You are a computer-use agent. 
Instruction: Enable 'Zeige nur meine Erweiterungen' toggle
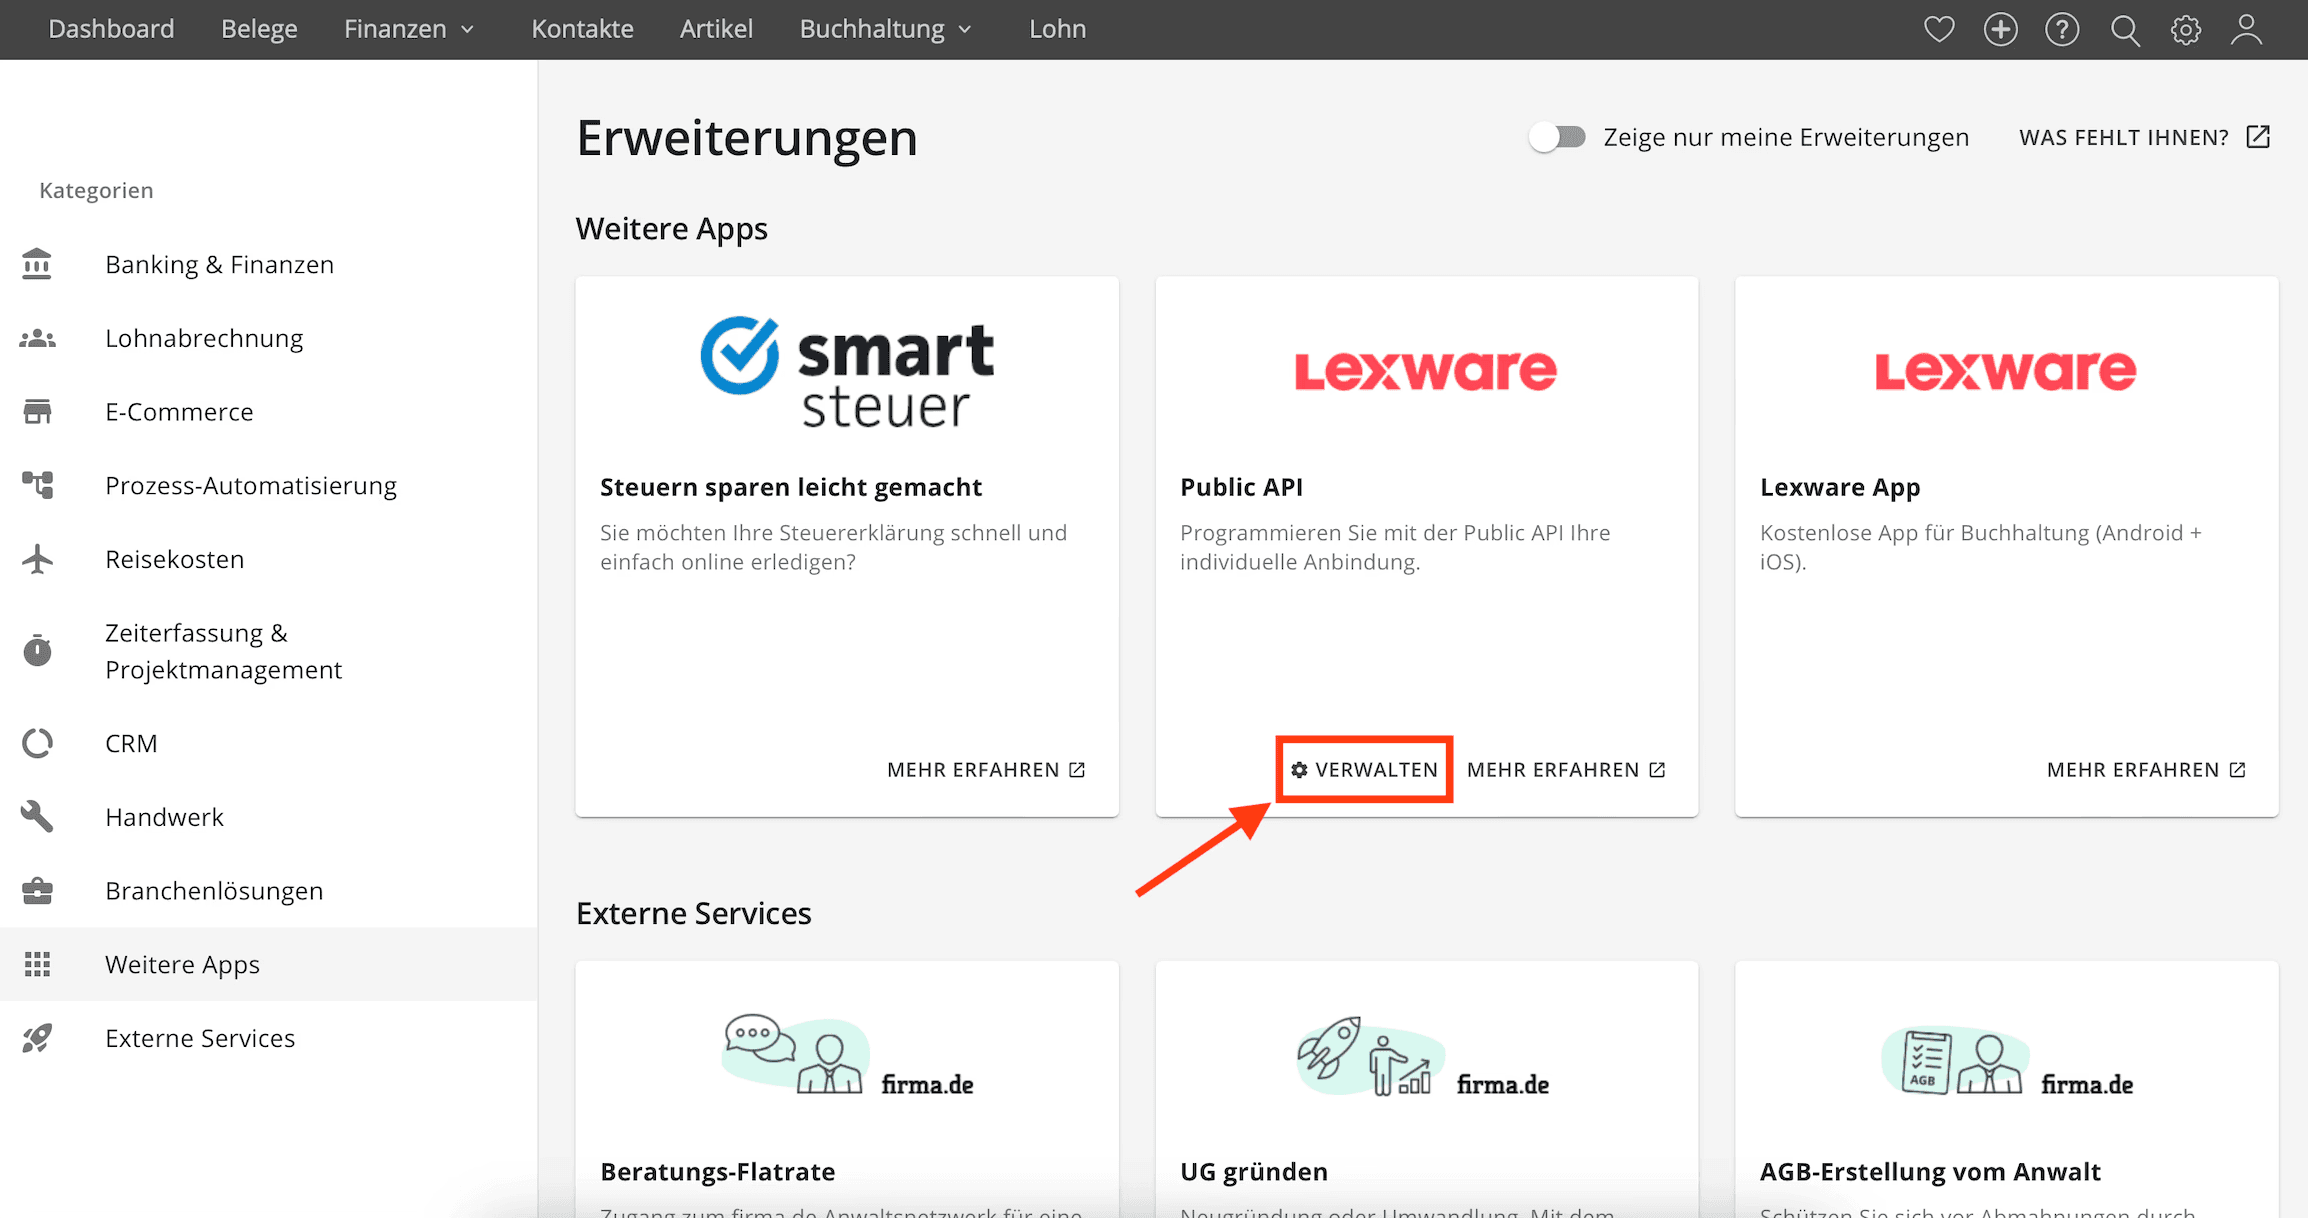1556,137
